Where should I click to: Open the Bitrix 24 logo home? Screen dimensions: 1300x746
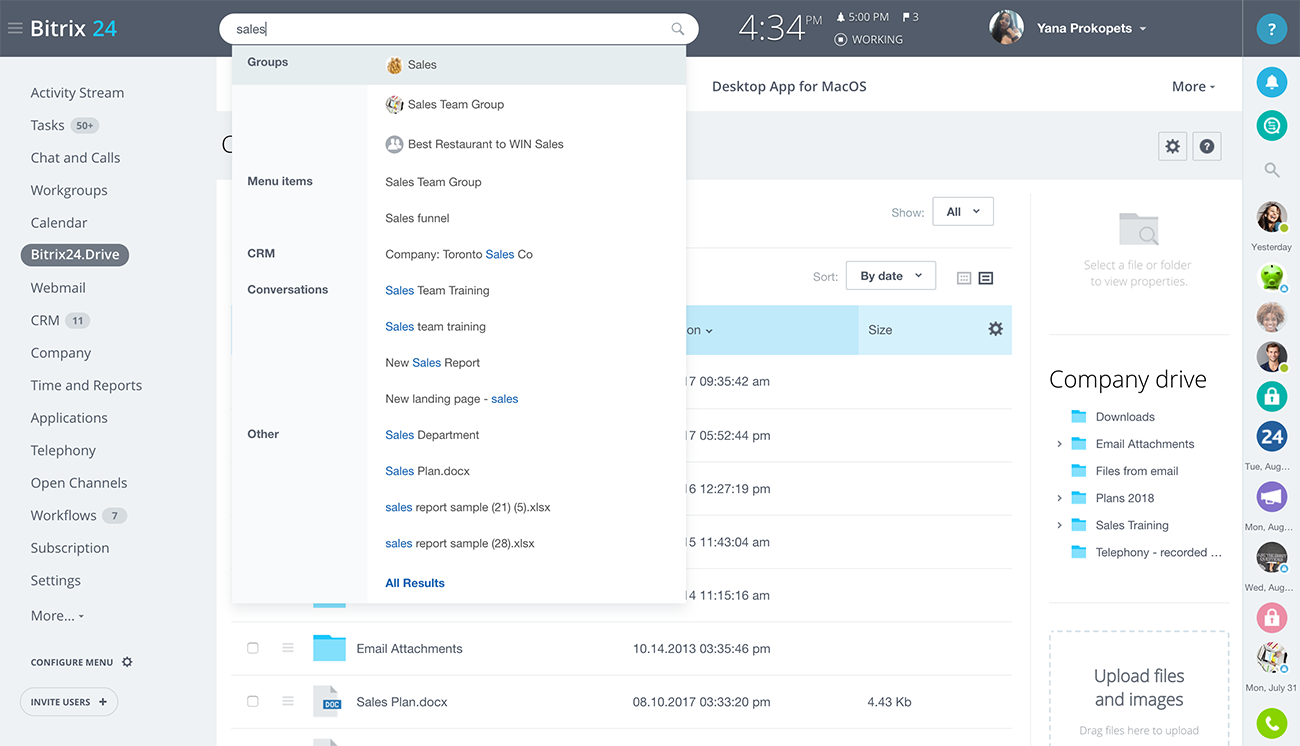[74, 28]
